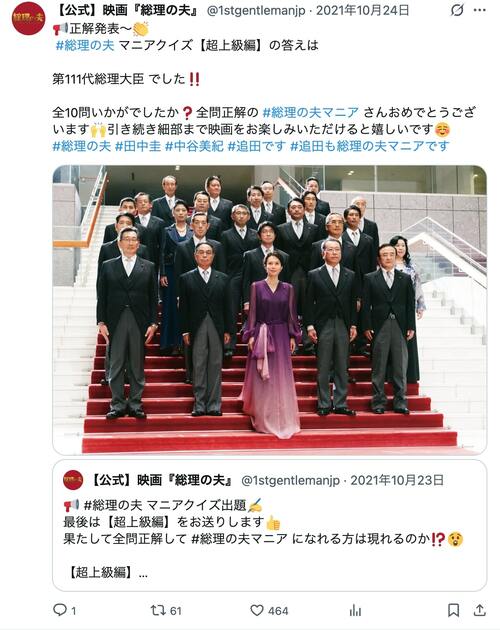Open the 2021年10月24日 timestamp link
Image resolution: width=500 pixels, height=630 pixels.
(363, 10)
